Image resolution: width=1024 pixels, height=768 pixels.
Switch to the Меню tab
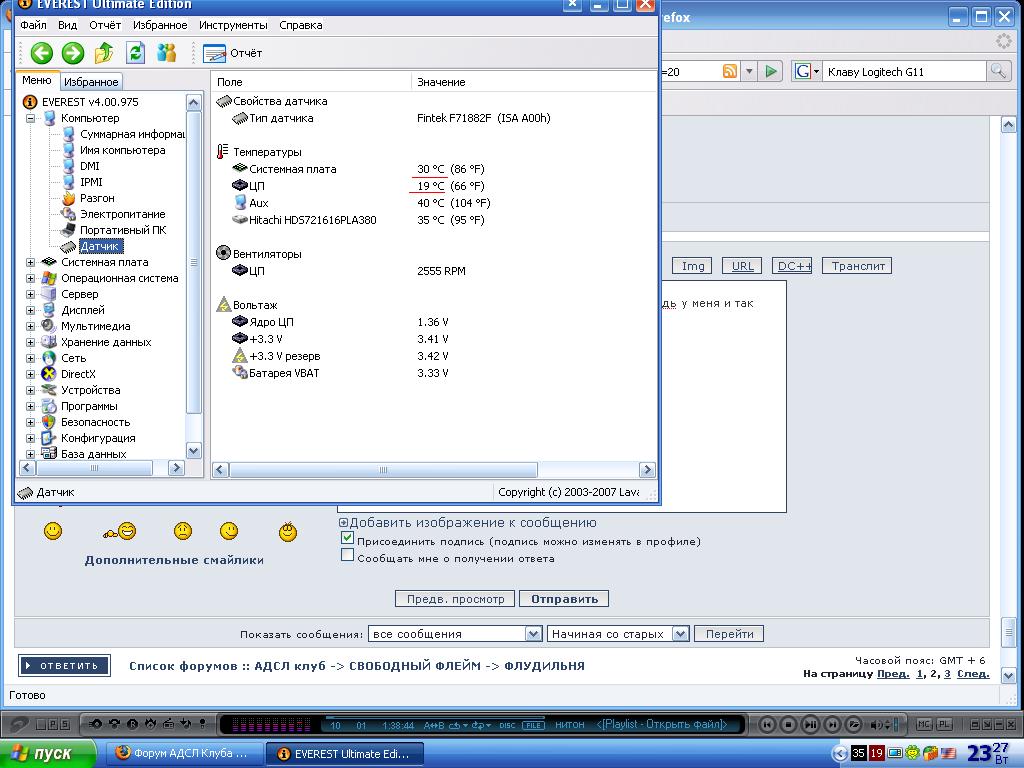click(37, 80)
